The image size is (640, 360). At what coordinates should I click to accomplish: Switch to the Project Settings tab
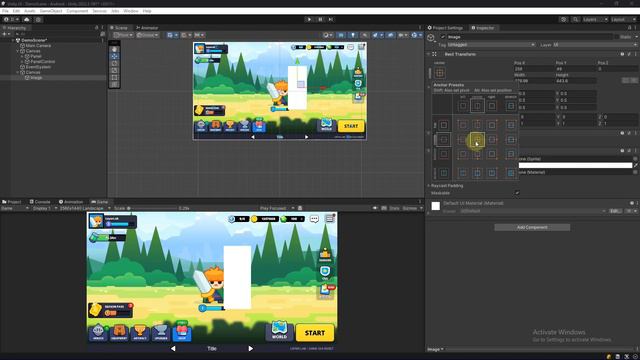click(x=445, y=28)
